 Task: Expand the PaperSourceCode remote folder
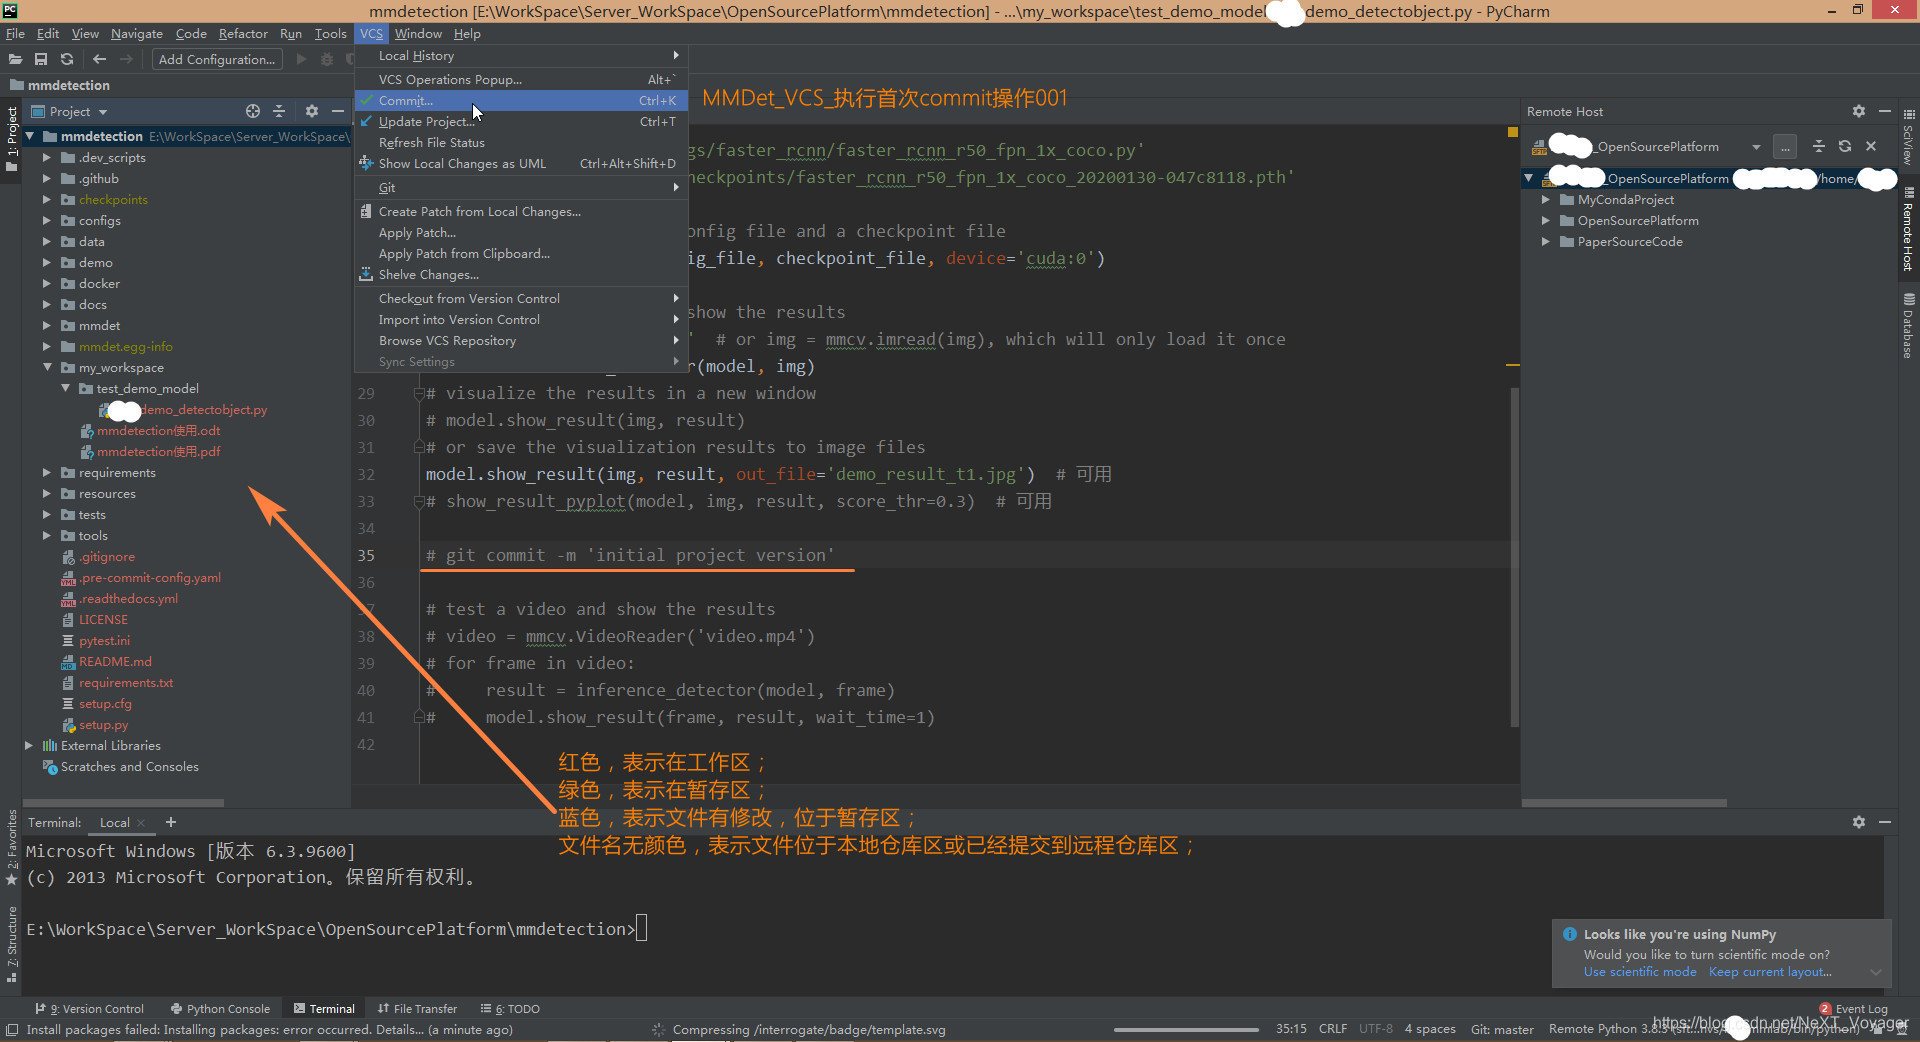(1545, 241)
